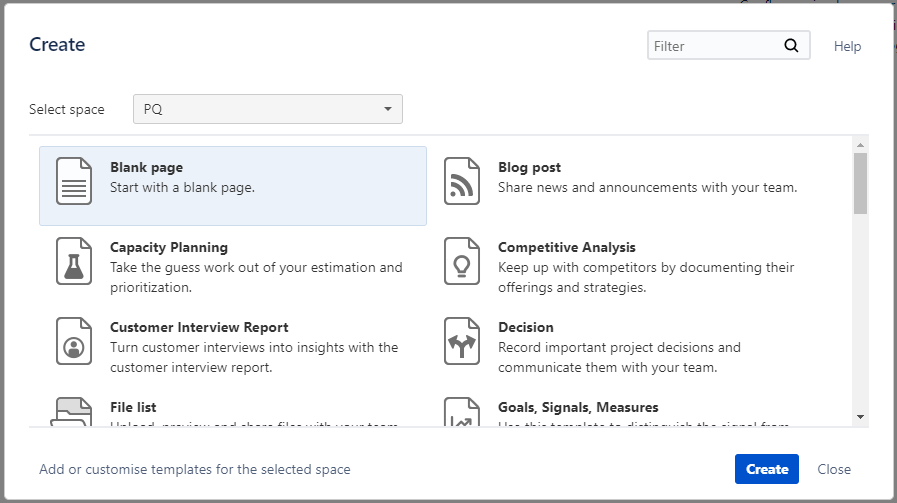The image size is (897, 503).
Task: Select the Decision template title
Action: point(525,327)
